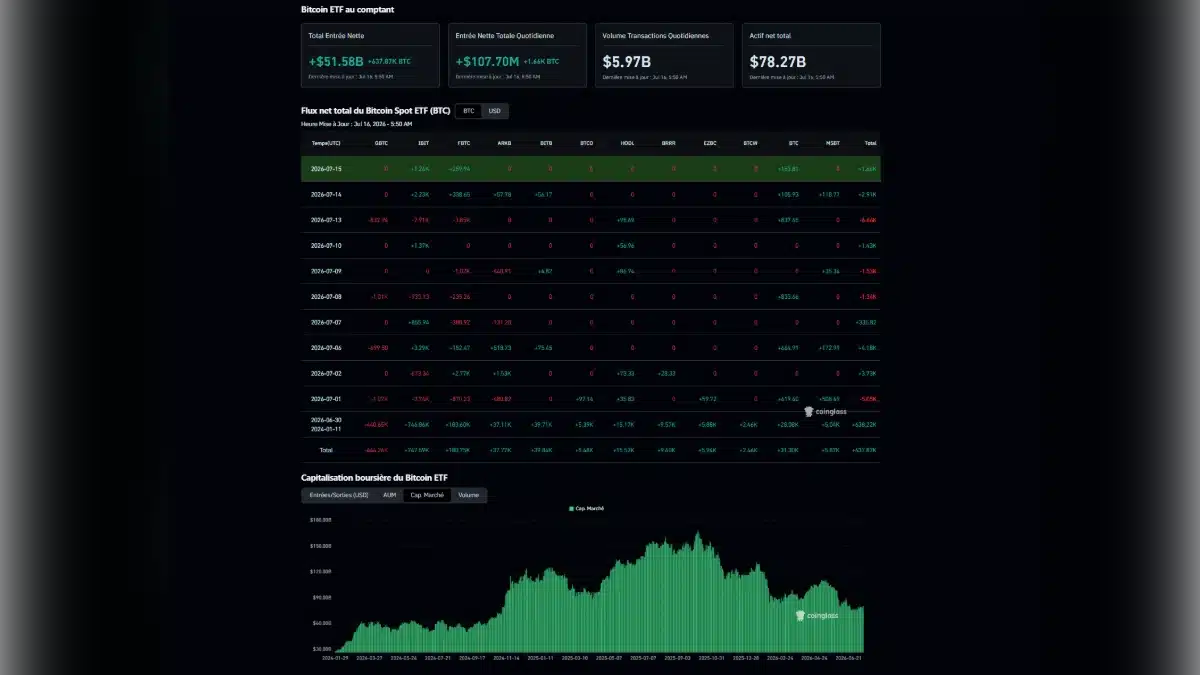Select the 2026-07-06 row date
This screenshot has width=1200, height=675.
(327, 348)
